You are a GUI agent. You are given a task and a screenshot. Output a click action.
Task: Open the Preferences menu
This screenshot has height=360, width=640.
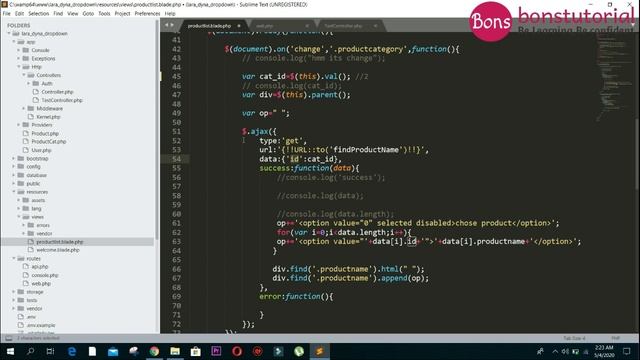point(147,13)
